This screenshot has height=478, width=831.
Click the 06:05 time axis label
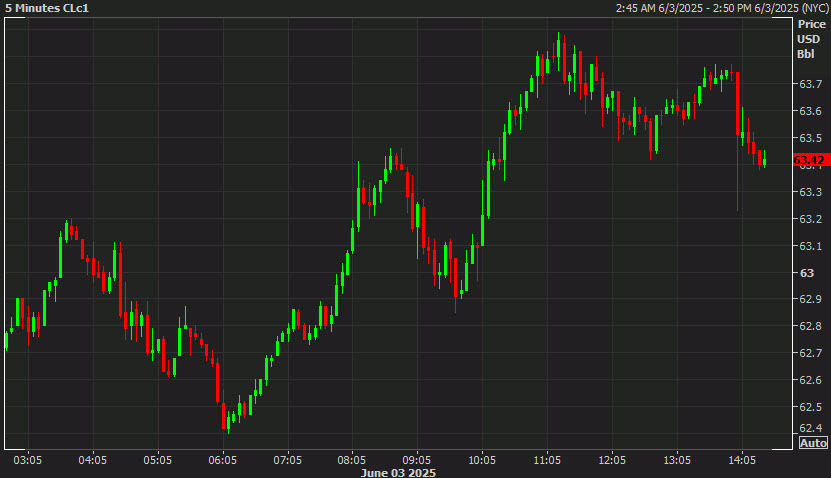tap(222, 460)
